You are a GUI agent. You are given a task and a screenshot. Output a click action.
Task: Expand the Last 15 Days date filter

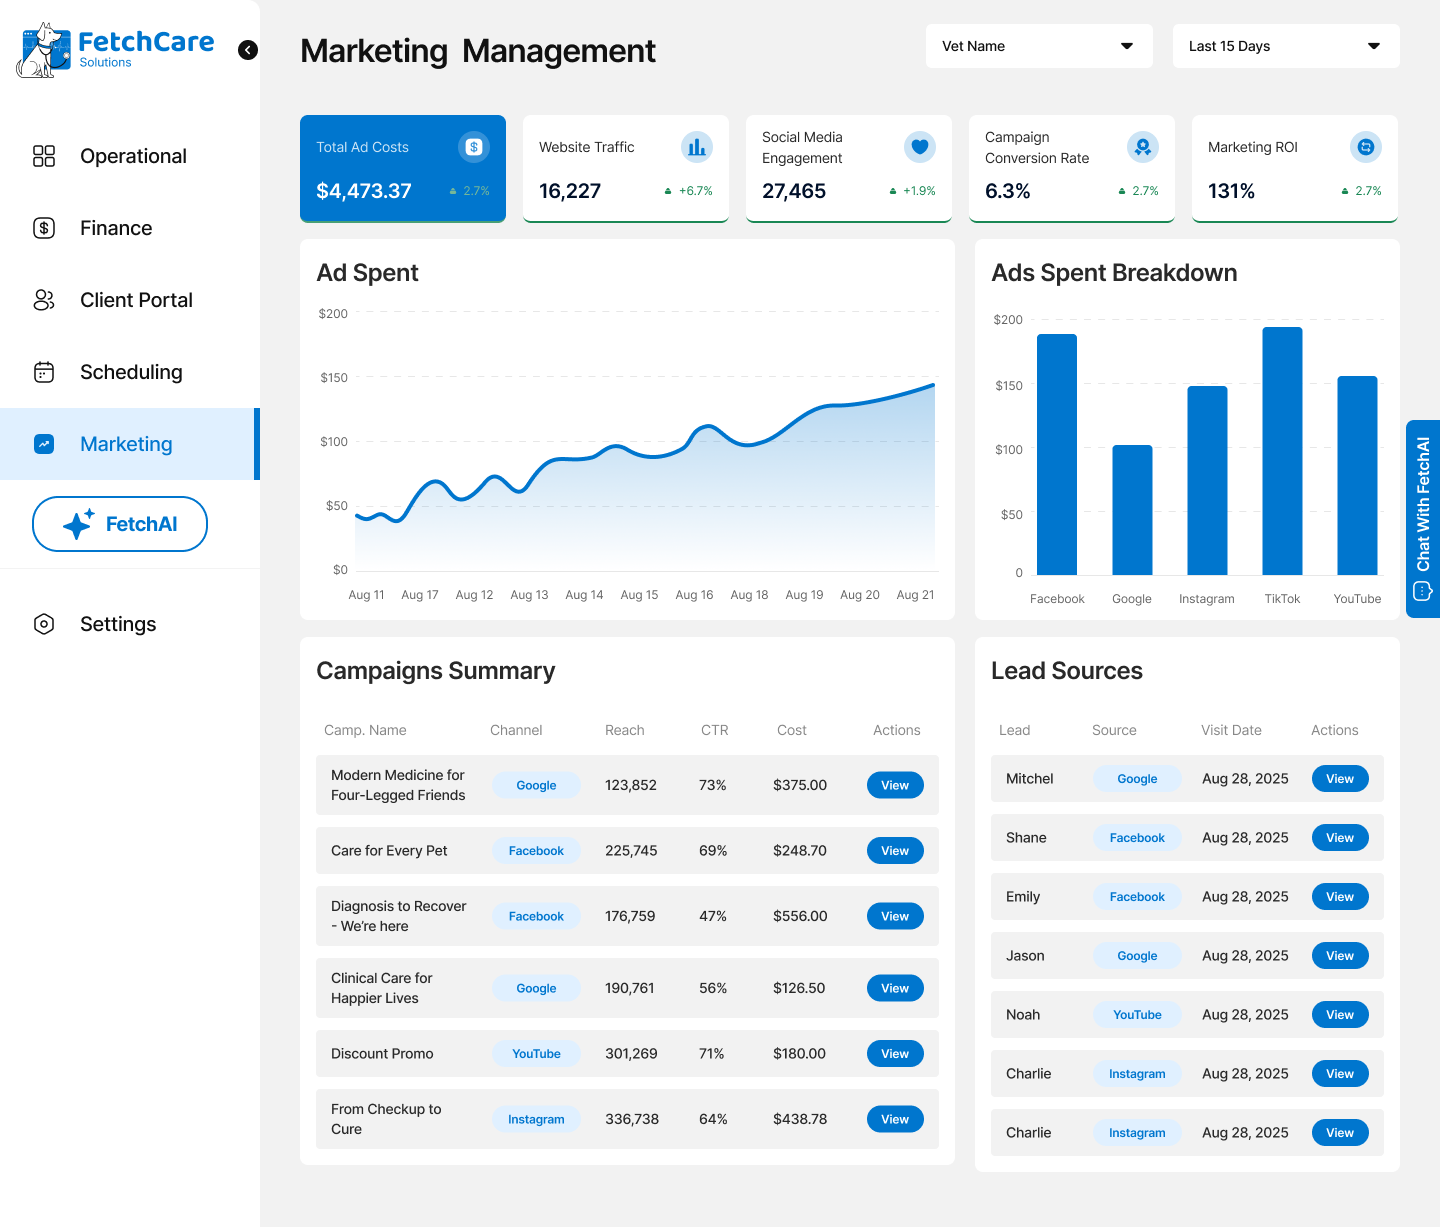(1285, 46)
